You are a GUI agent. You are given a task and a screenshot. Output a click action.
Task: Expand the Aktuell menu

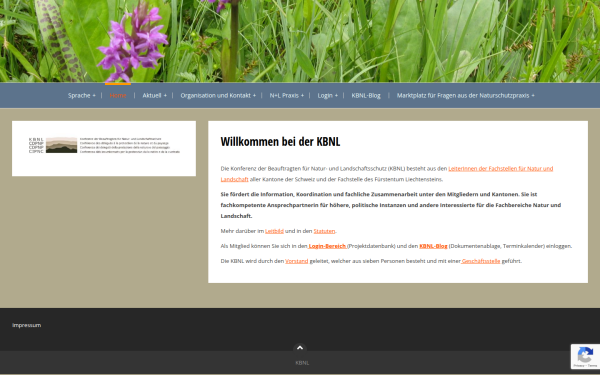[155, 96]
